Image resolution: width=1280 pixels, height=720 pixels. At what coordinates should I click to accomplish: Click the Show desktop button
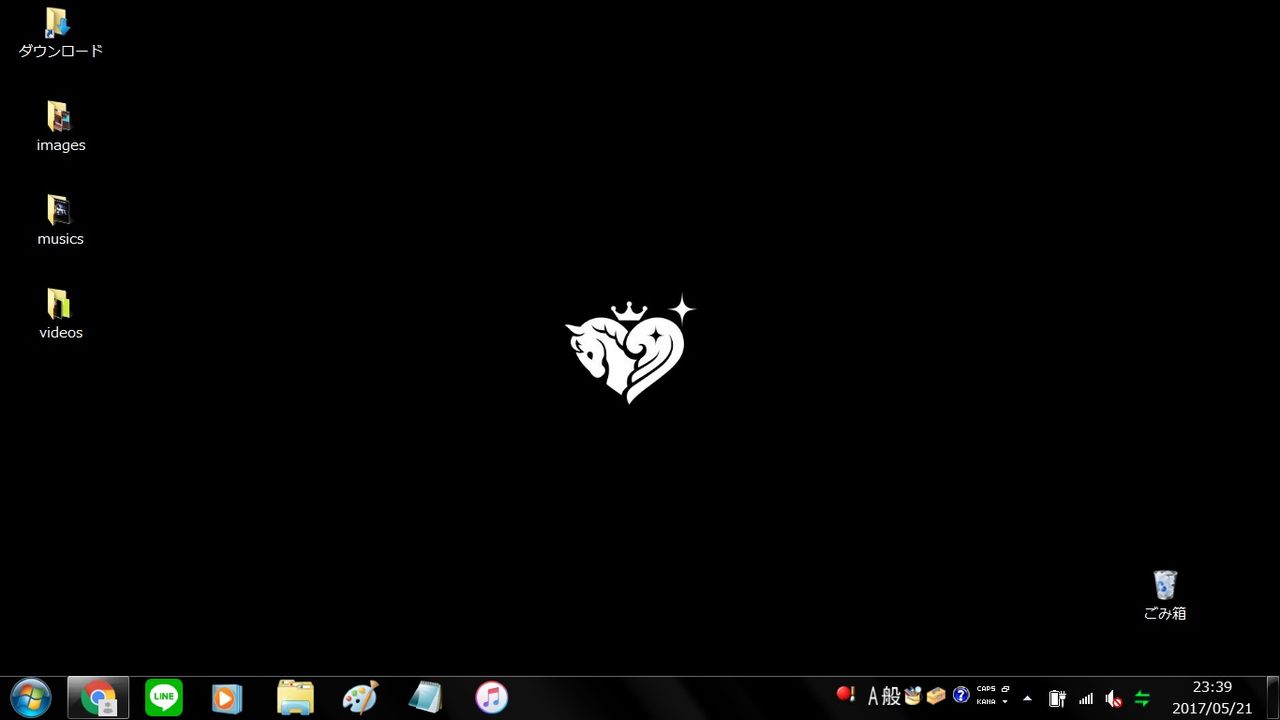[x=1272, y=698]
